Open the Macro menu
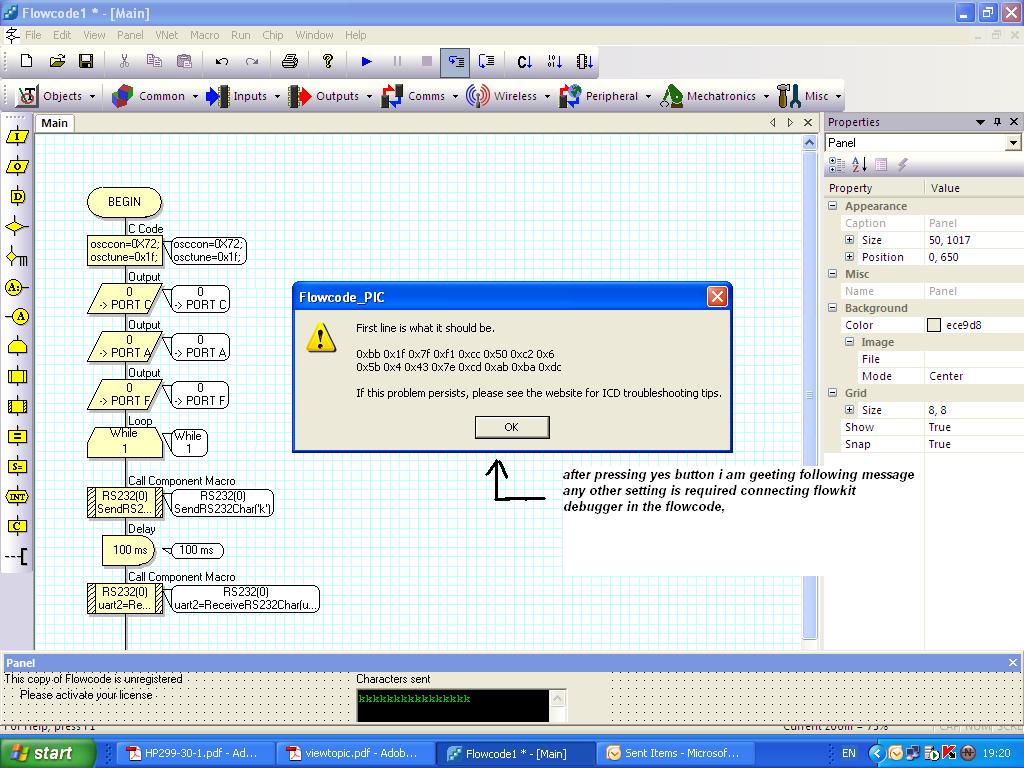The image size is (1024, 768). [x=204, y=35]
